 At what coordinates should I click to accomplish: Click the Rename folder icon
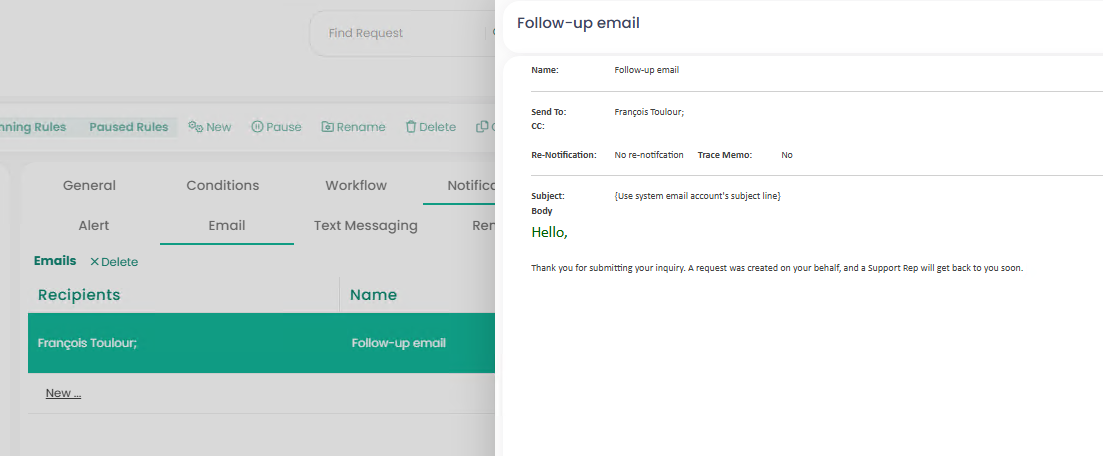[328, 127]
